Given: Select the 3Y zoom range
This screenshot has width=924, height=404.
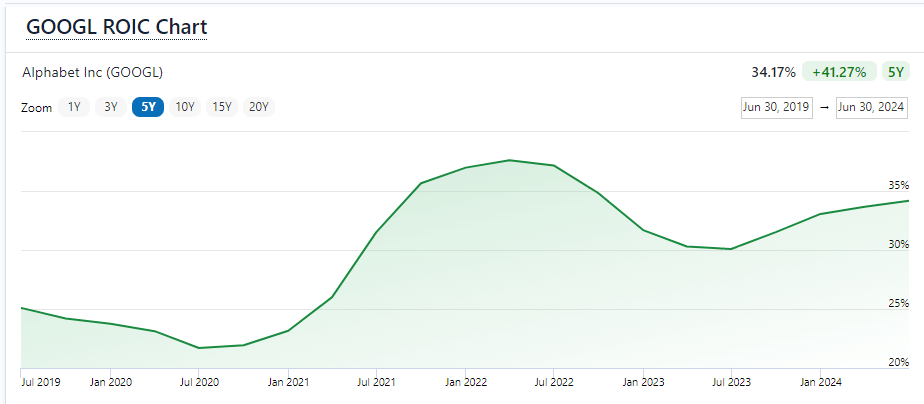Looking at the screenshot, I should (x=111, y=107).
